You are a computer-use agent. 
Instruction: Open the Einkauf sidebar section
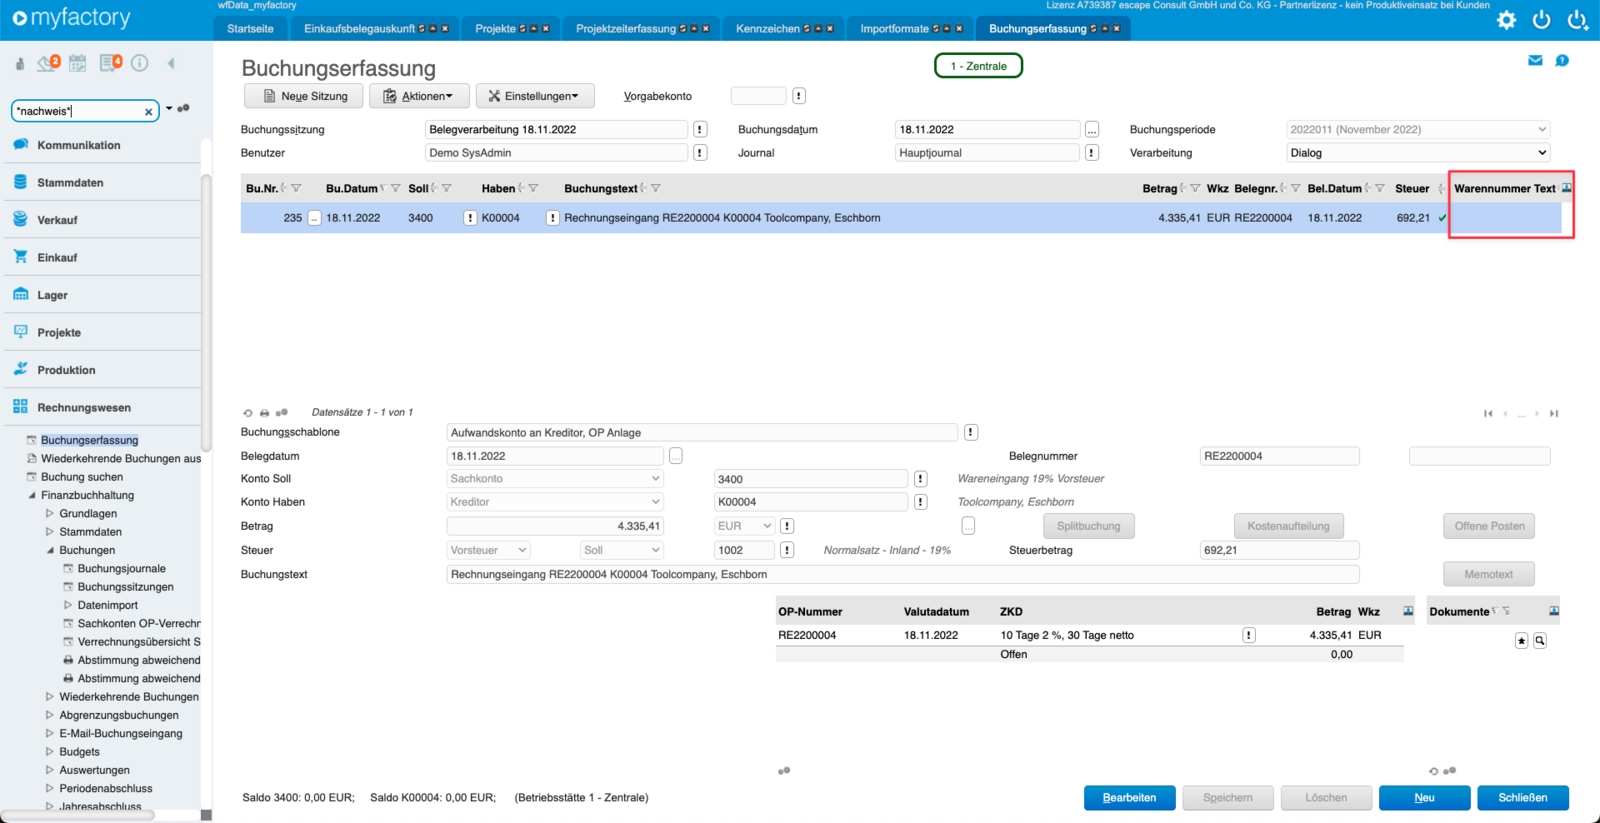(57, 258)
